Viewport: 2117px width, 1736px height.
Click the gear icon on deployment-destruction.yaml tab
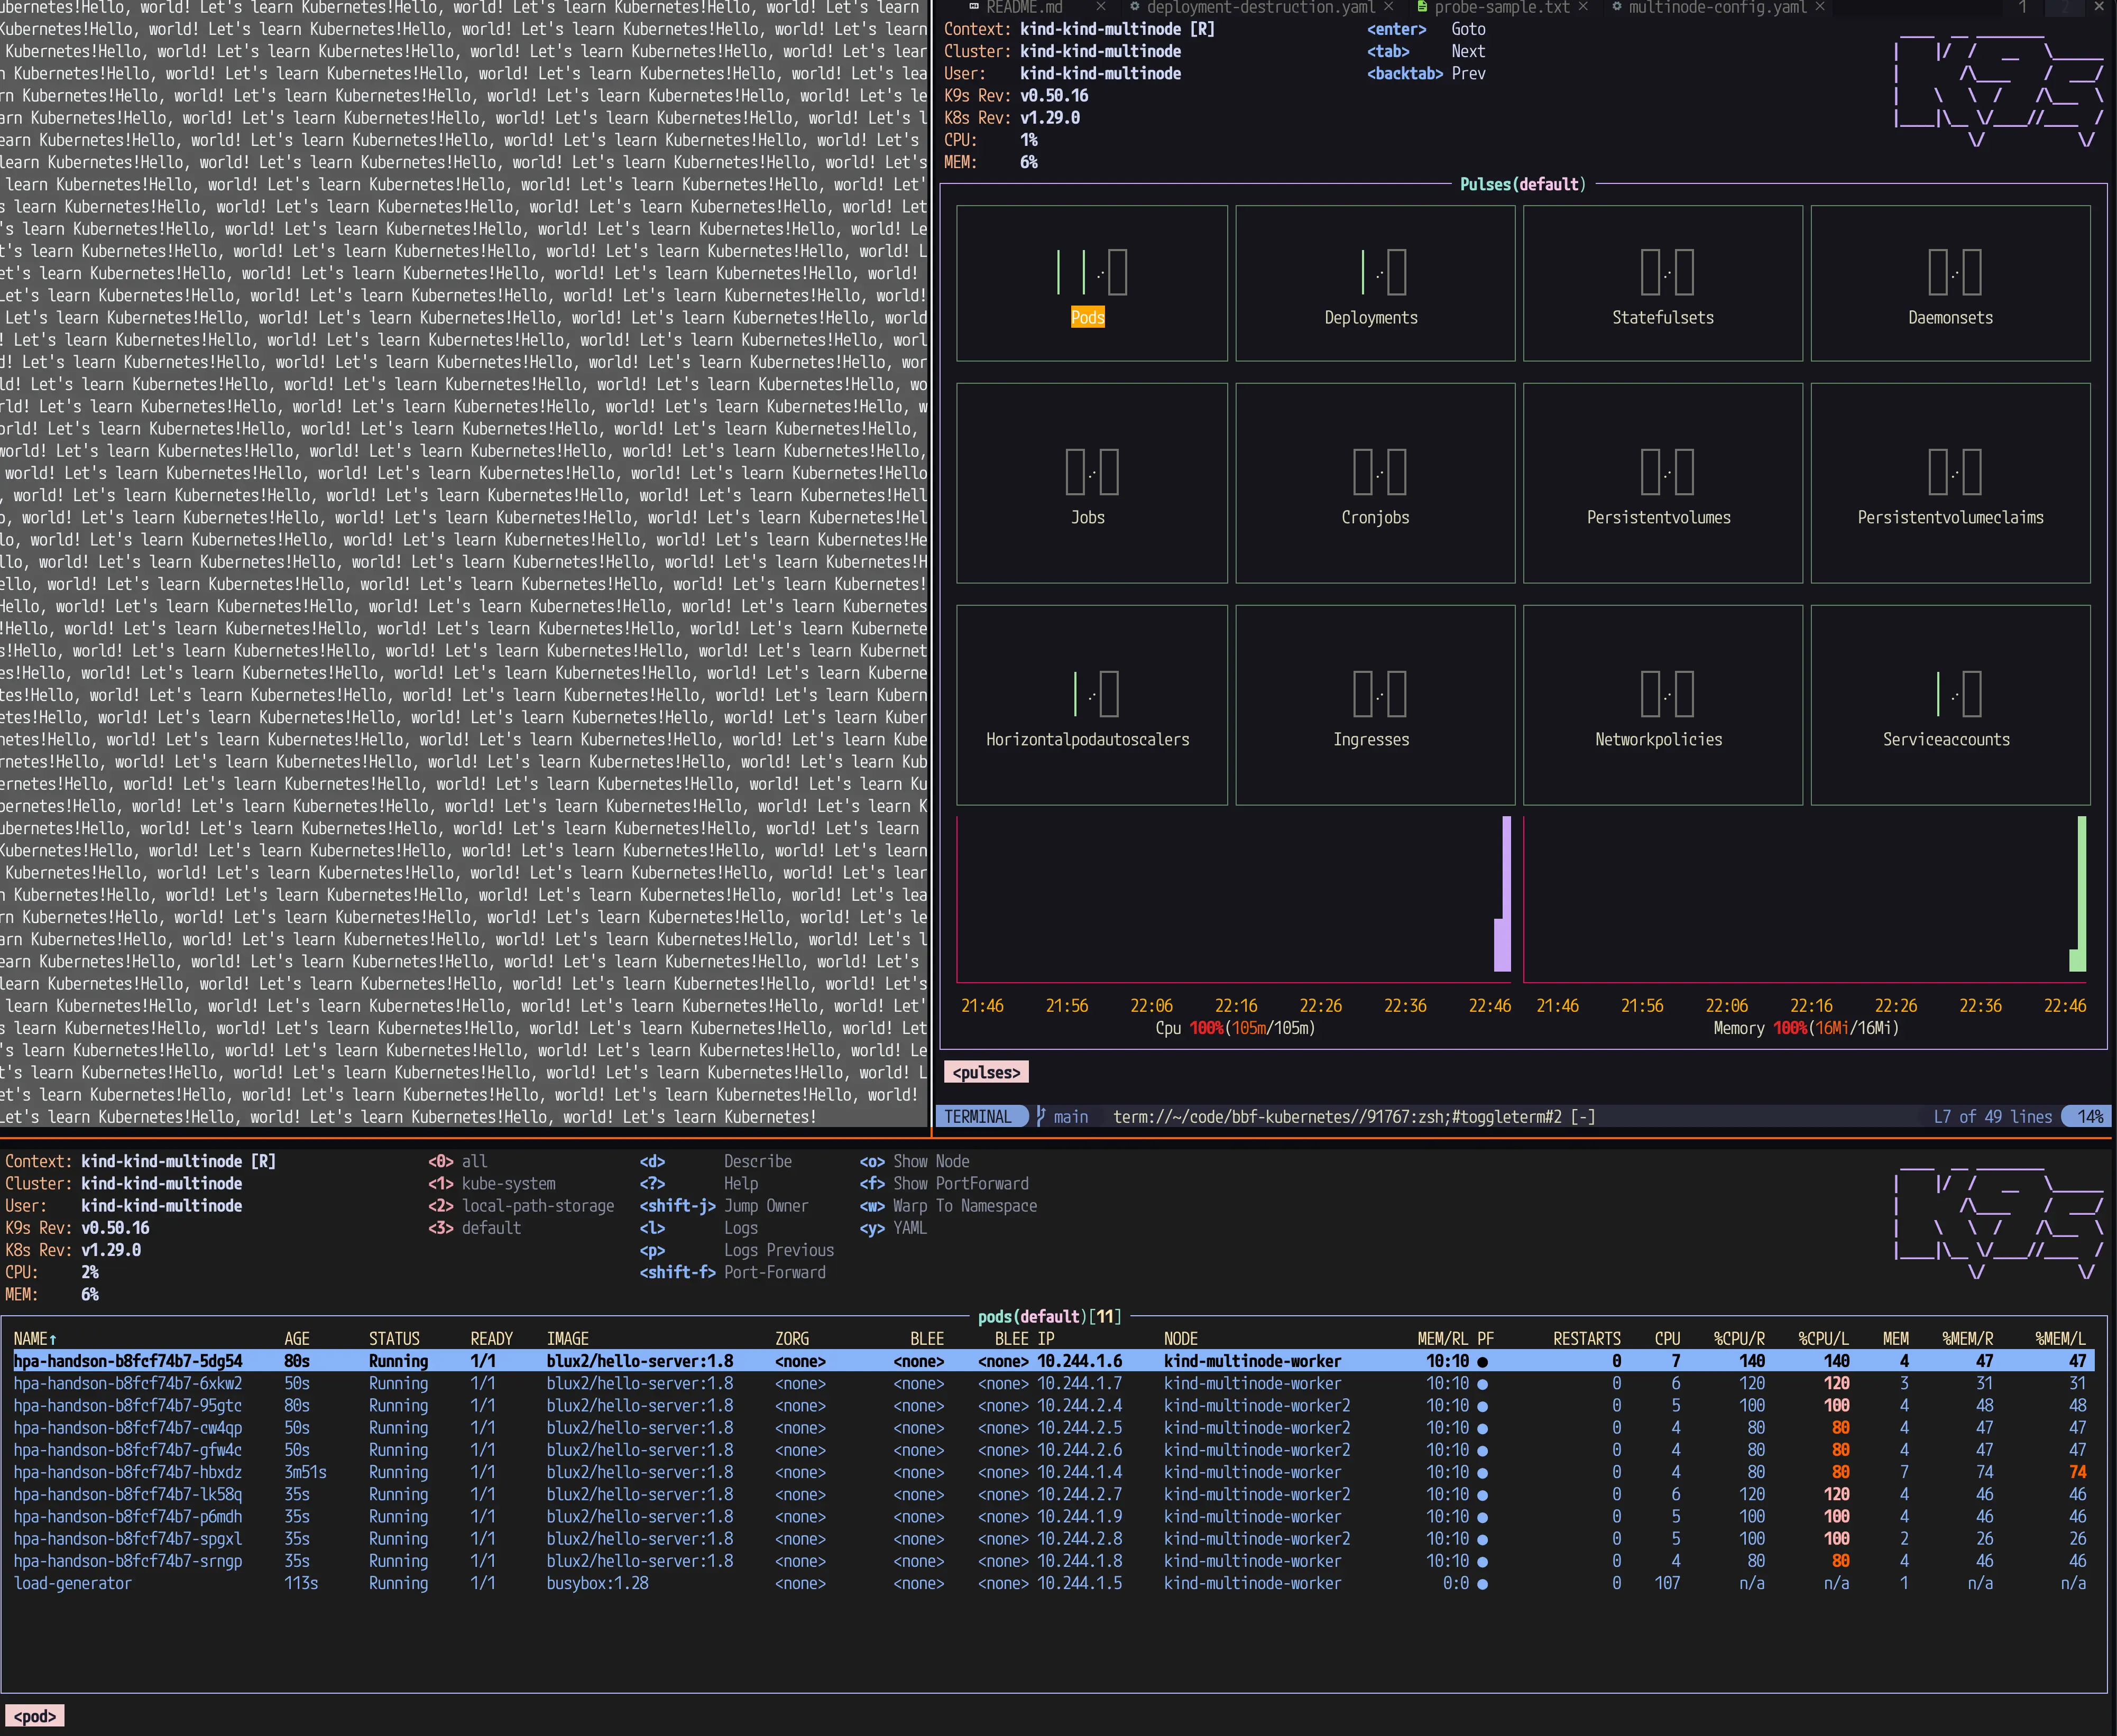pyautogui.click(x=1134, y=7)
